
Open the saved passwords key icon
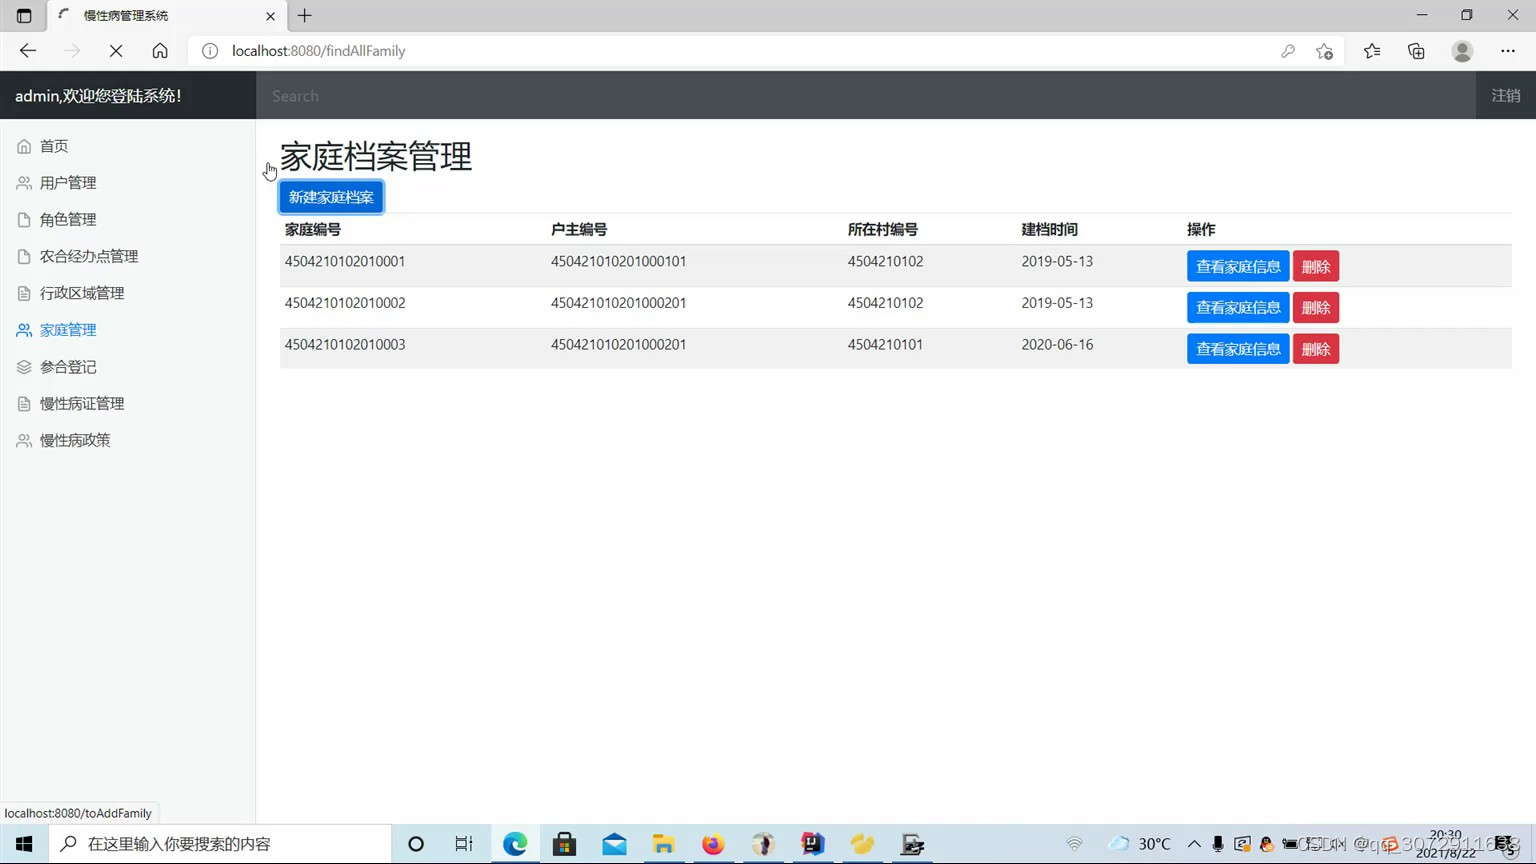pos(1288,51)
